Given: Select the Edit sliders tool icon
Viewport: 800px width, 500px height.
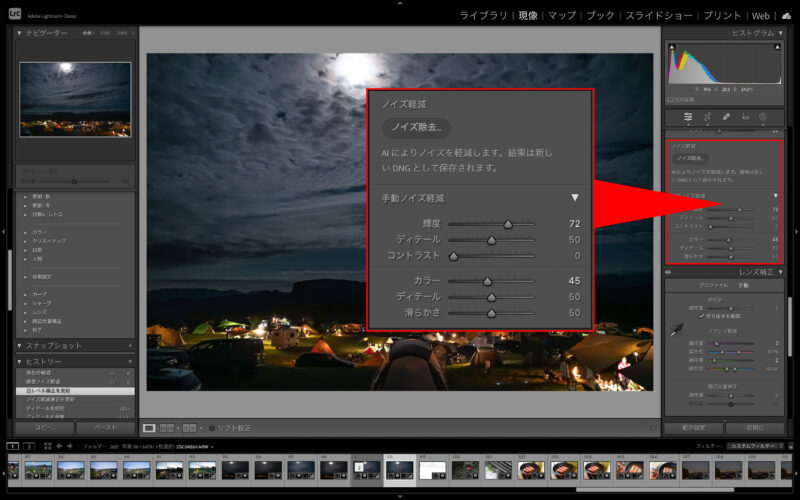Looking at the screenshot, I should click(689, 117).
